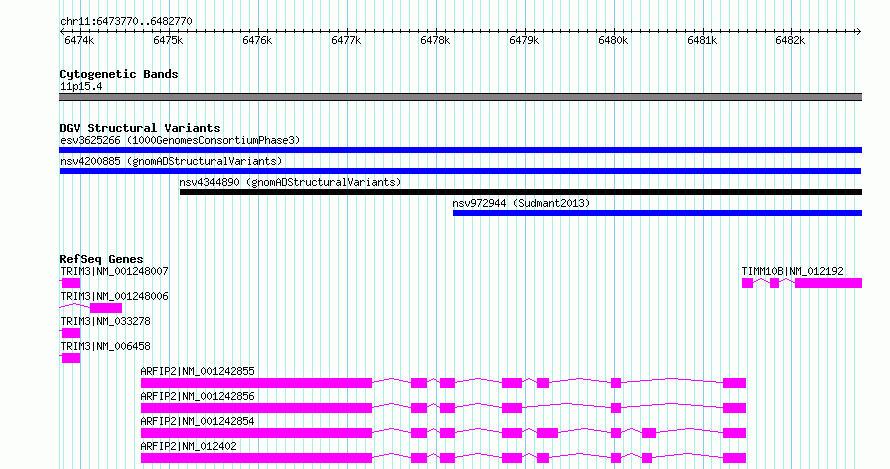Click the last exon of ARFIP2 NM_001242856
This screenshot has height=469, width=890.
734,408
